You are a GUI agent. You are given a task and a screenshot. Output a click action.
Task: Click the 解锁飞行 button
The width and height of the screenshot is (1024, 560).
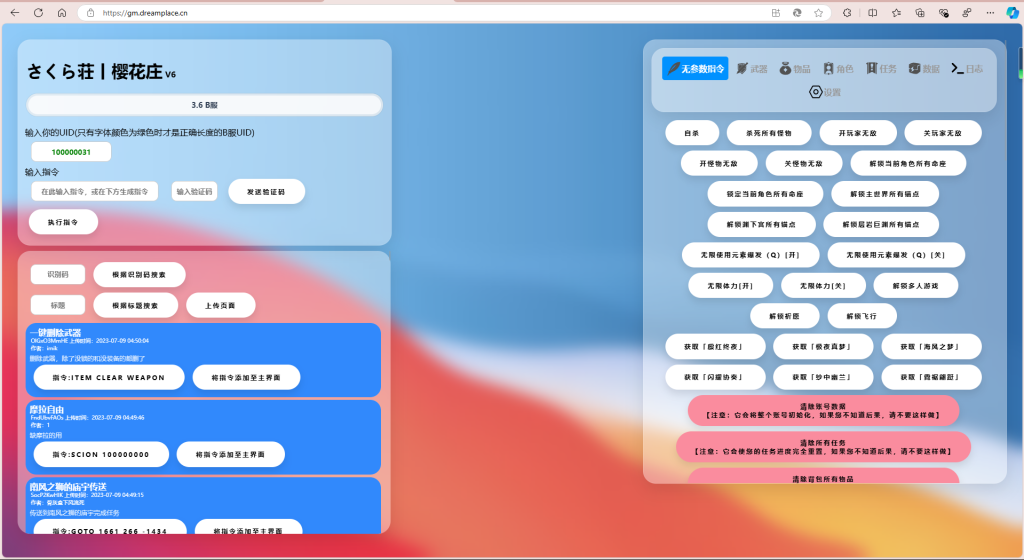862,316
